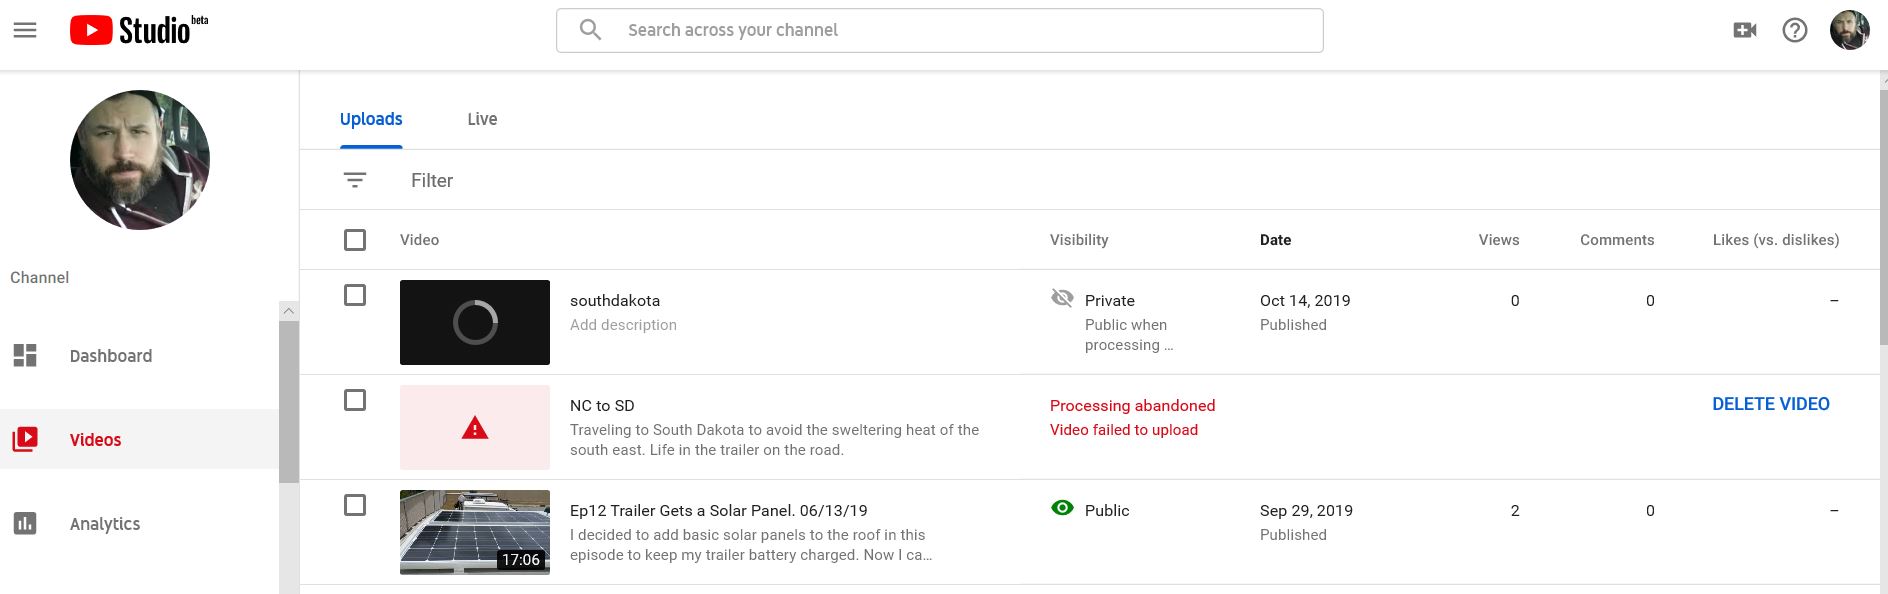Select all videos with header checkbox
Screen dimensions: 1888x594
(x=355, y=240)
